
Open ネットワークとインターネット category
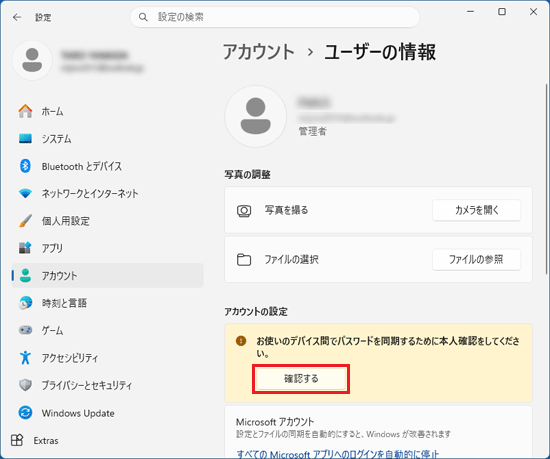click(107, 193)
